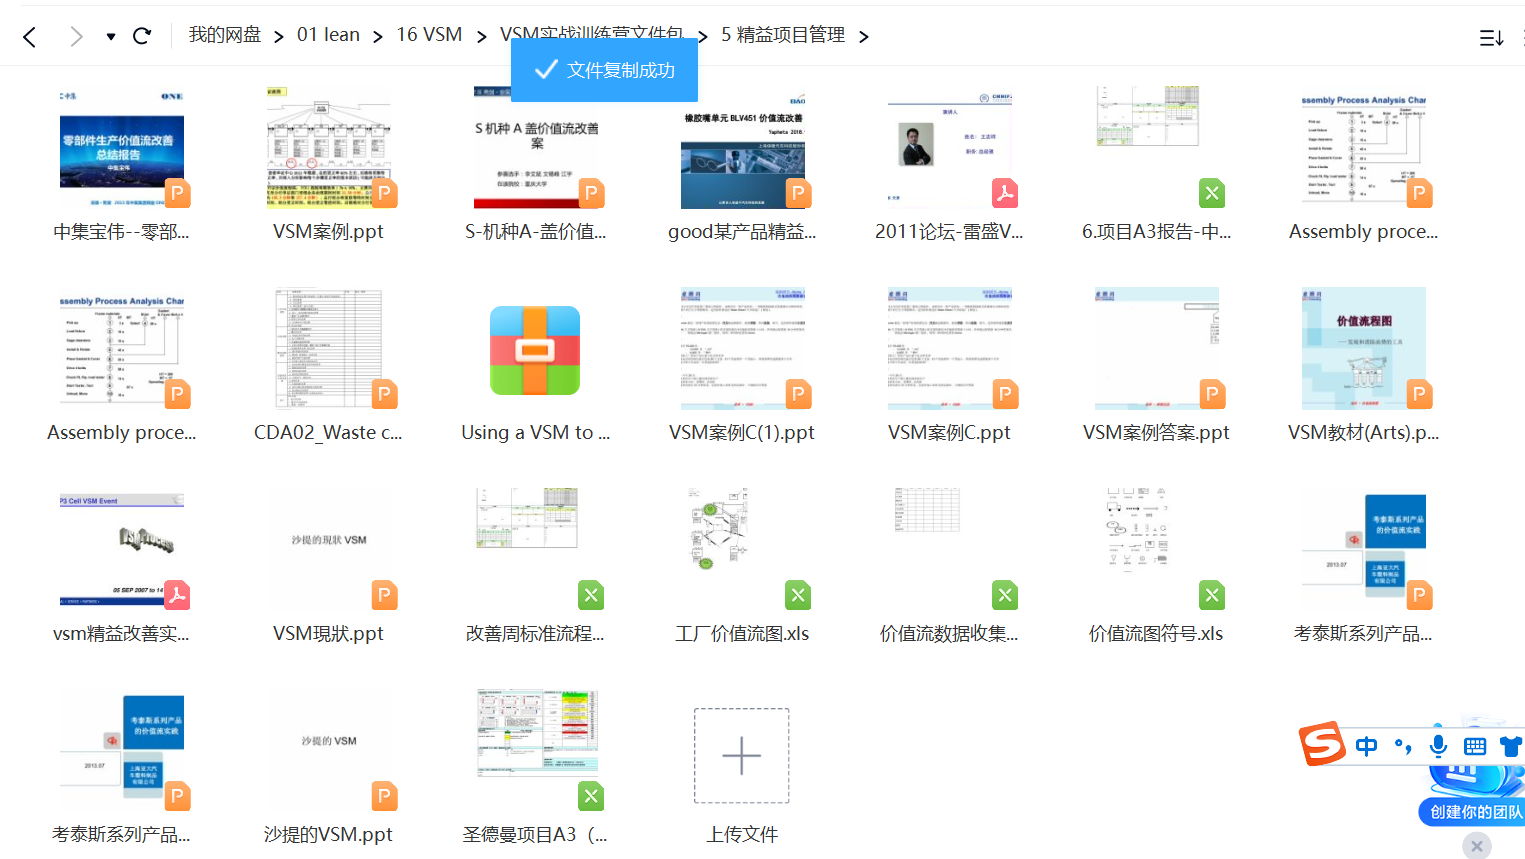Refresh the current folder listing
Image resolution: width=1525 pixels, height=859 pixels.
coord(142,36)
